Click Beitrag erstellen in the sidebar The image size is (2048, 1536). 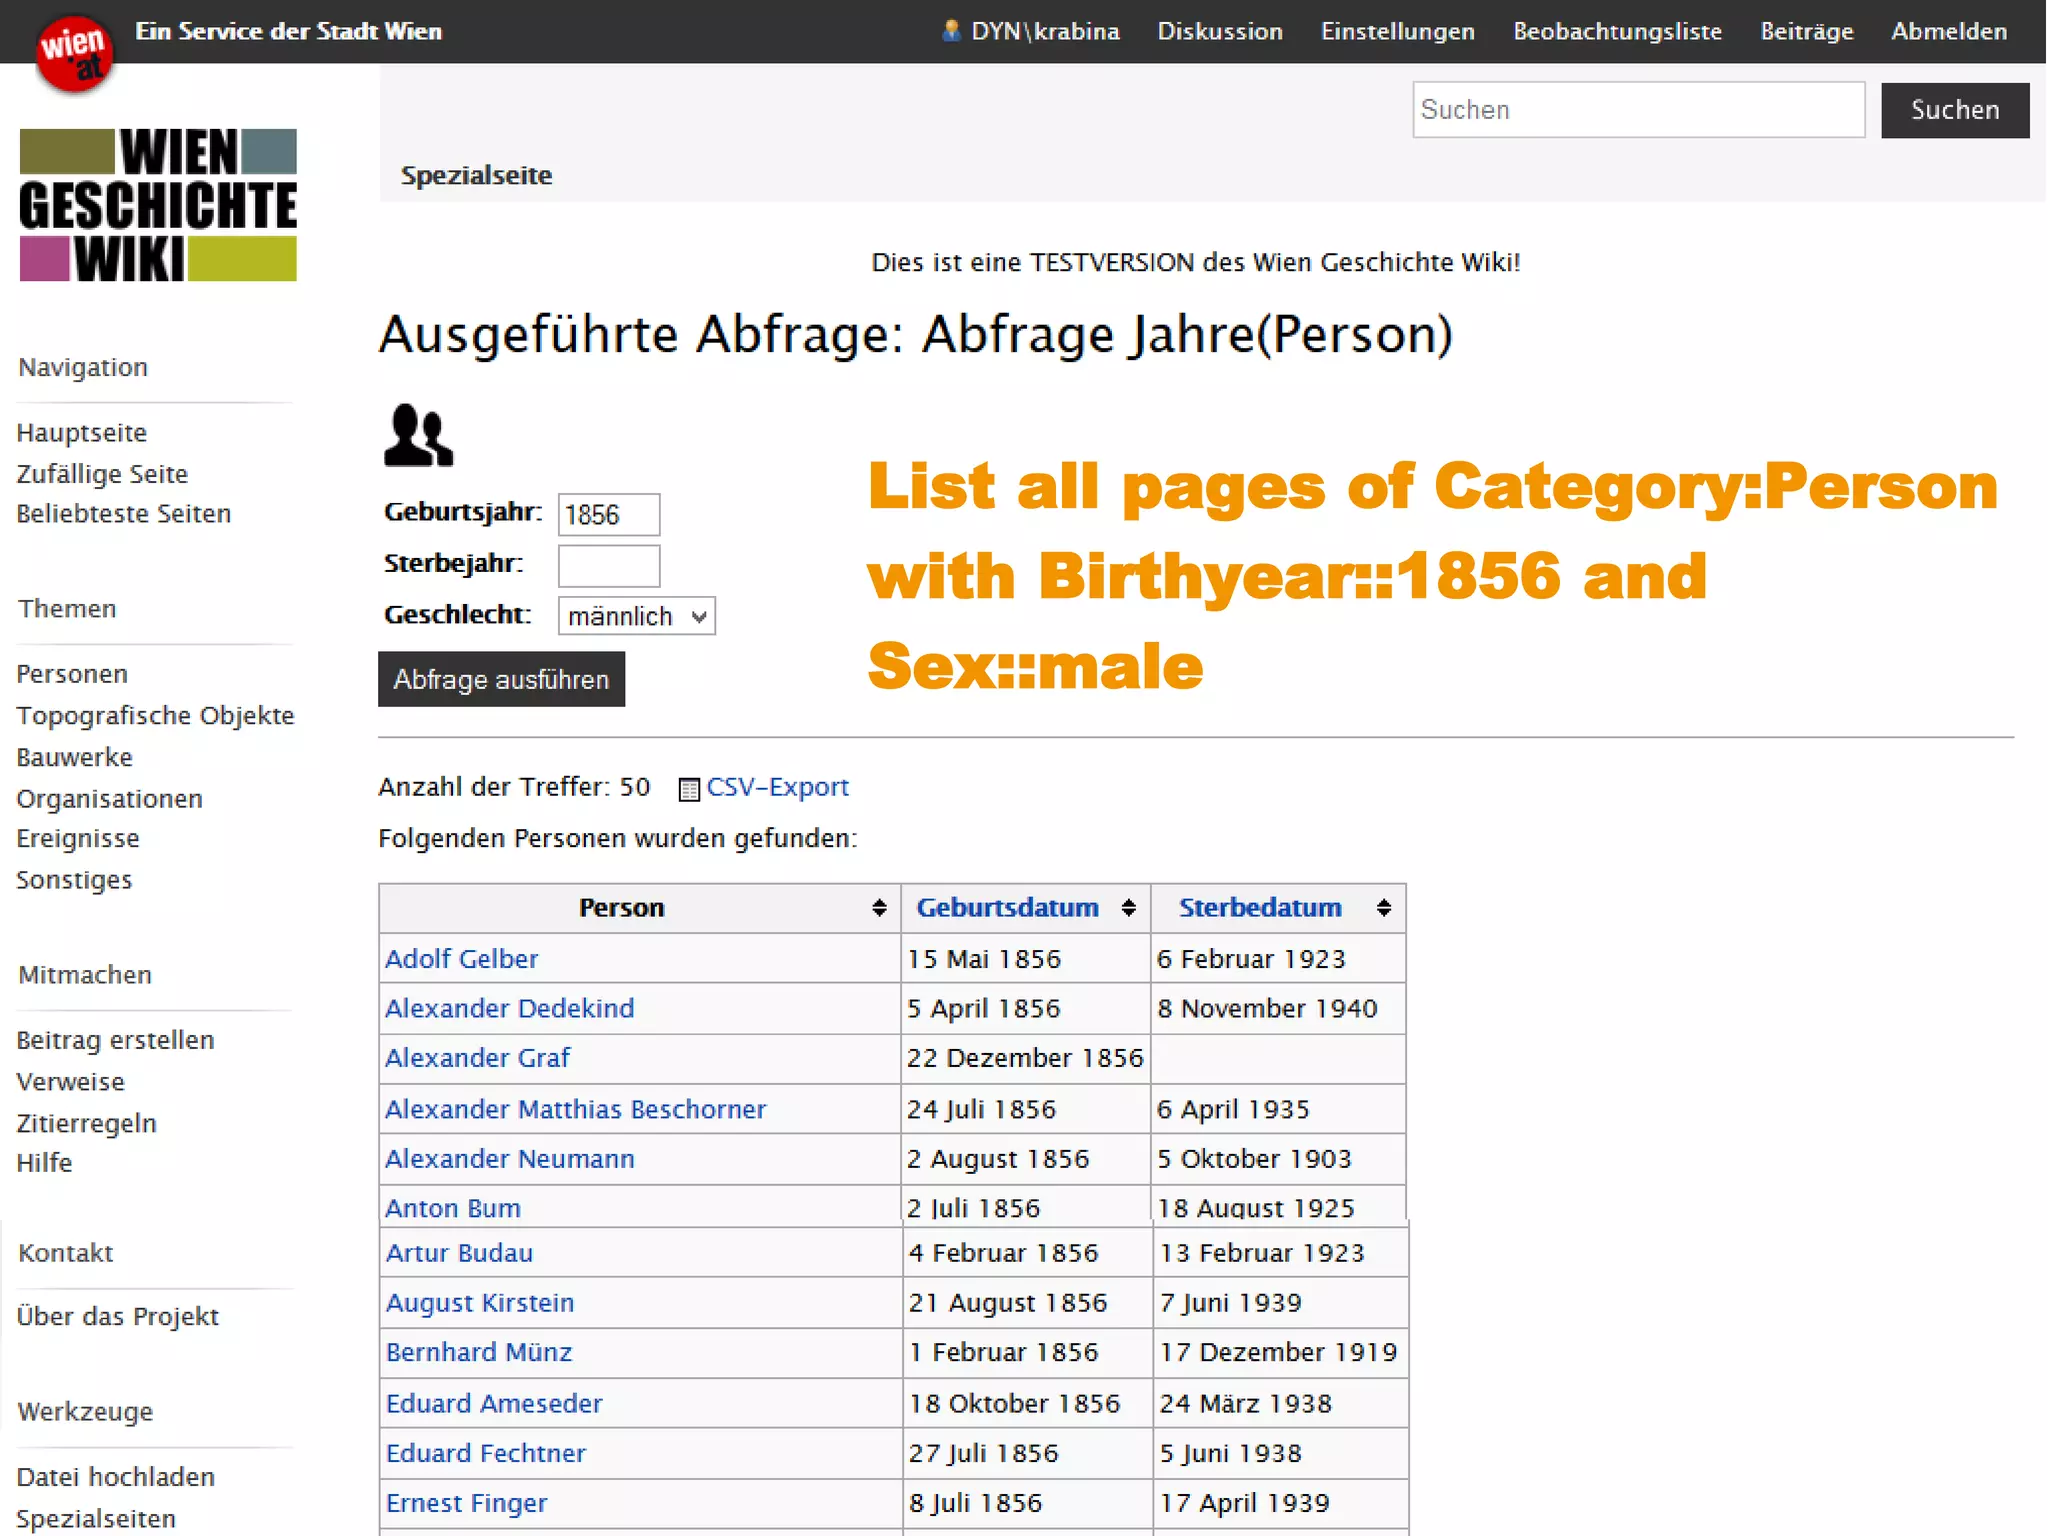click(116, 1040)
